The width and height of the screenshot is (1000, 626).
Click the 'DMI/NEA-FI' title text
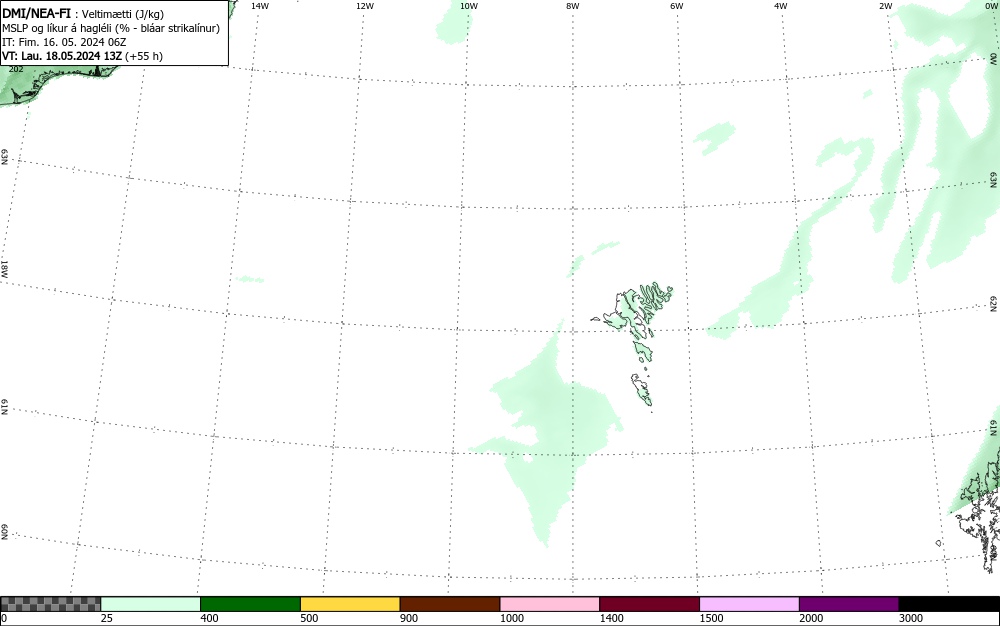pos(36,14)
